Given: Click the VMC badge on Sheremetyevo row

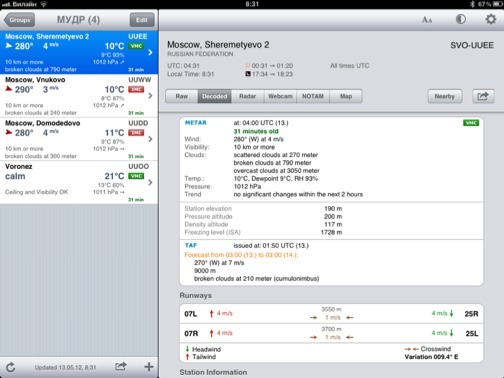Looking at the screenshot, I should (x=136, y=46).
